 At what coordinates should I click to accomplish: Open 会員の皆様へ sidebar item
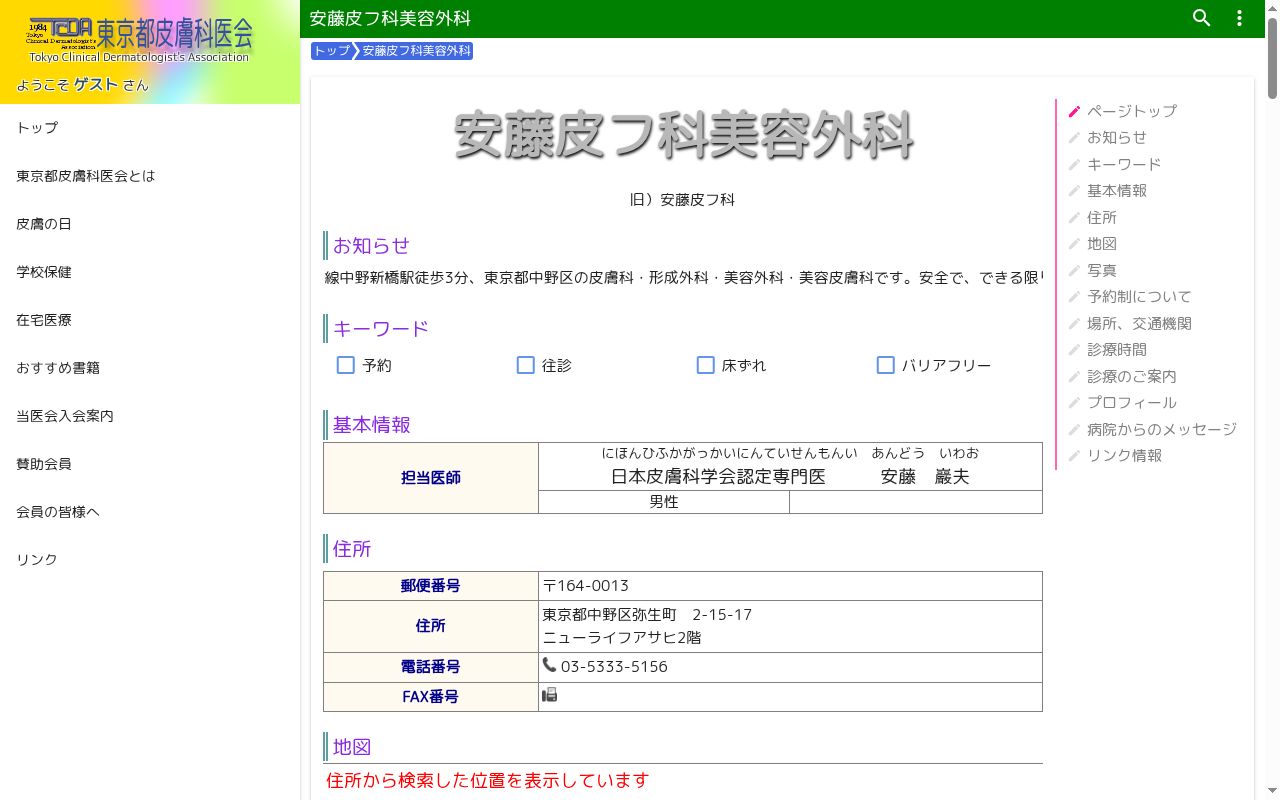(150, 512)
